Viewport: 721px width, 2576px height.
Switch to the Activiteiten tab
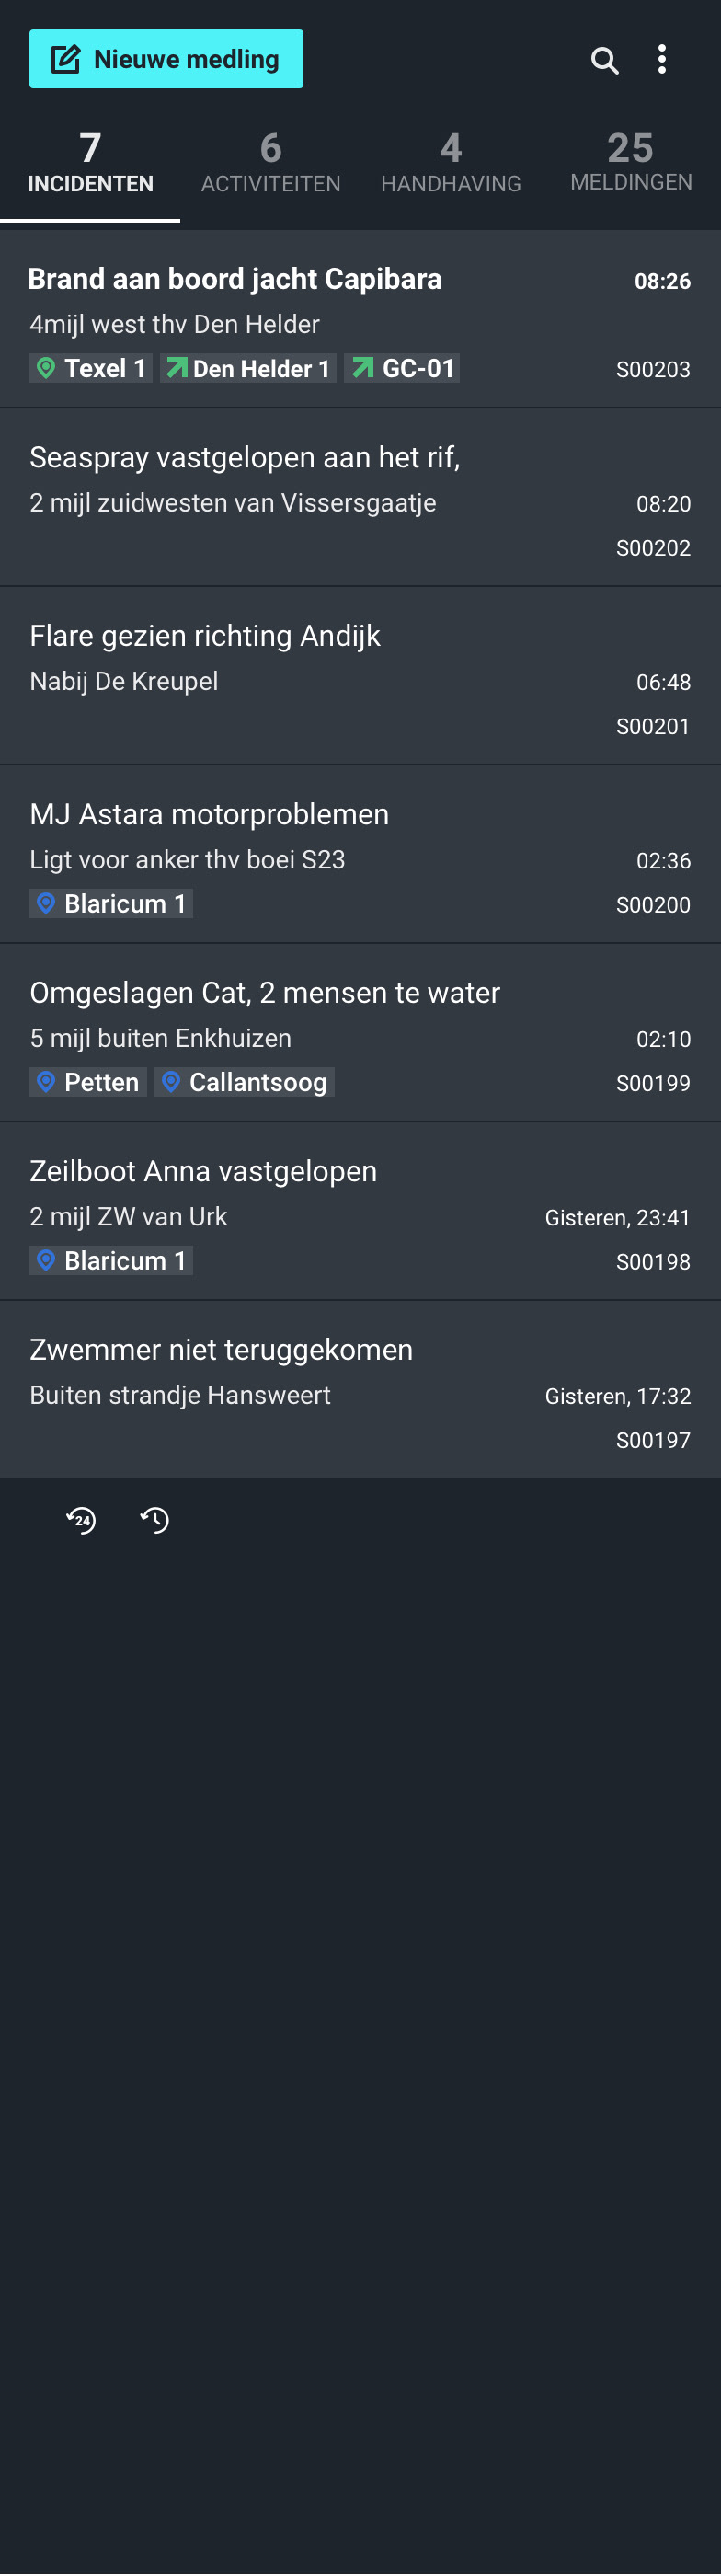click(x=270, y=162)
